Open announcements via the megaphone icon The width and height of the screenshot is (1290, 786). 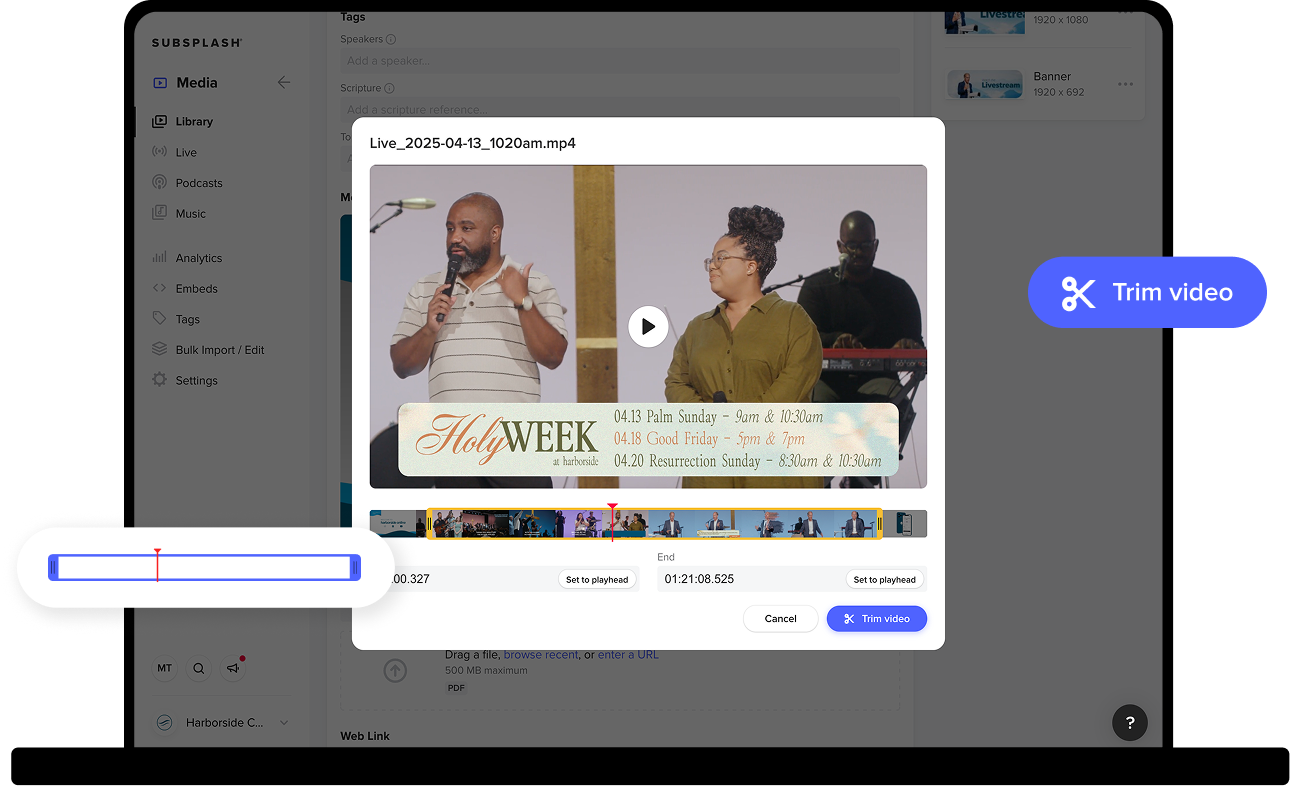pyautogui.click(x=233, y=668)
